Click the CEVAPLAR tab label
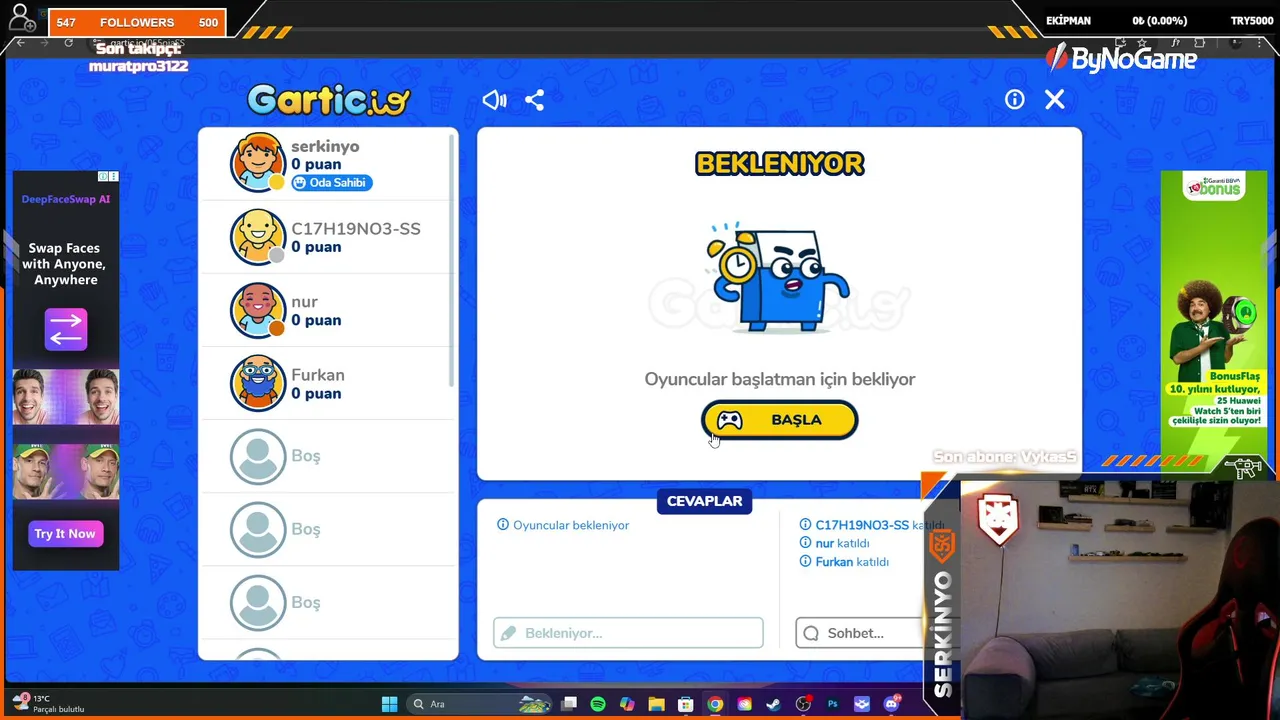Viewport: 1280px width, 720px height. [705, 501]
